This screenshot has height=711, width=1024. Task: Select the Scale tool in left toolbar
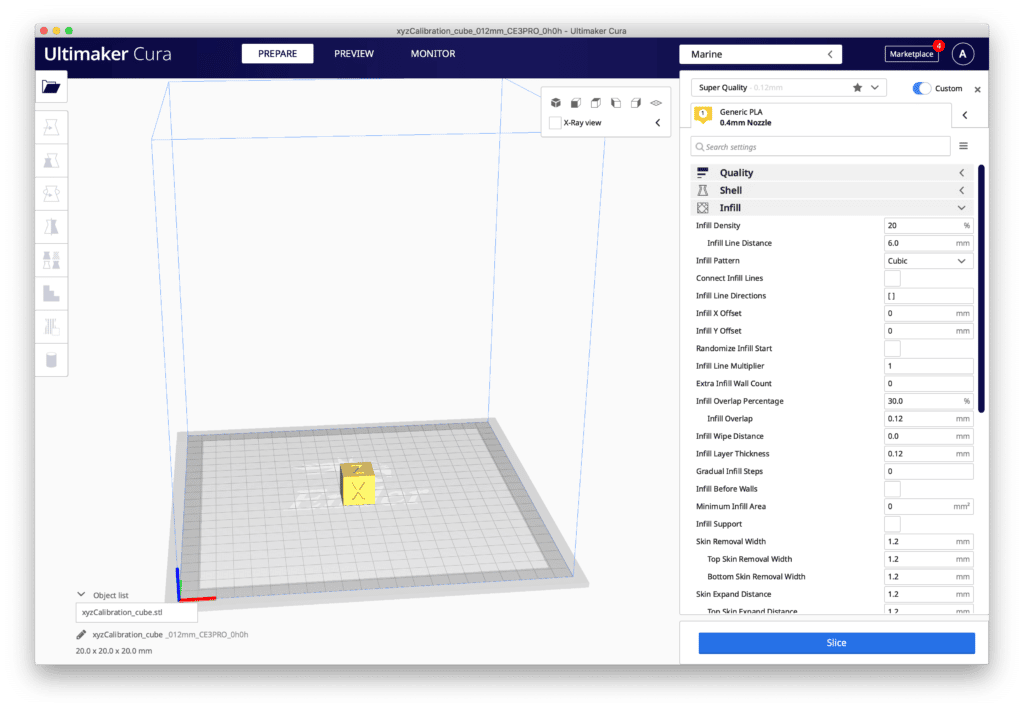coord(51,160)
